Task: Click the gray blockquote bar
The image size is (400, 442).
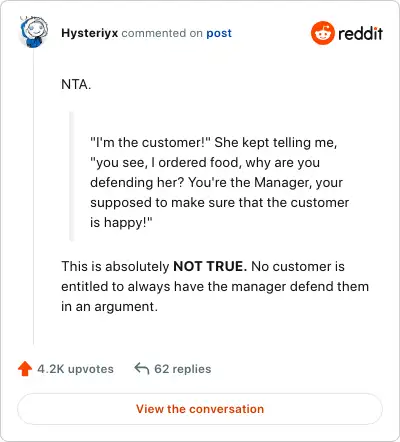Action: click(71, 176)
